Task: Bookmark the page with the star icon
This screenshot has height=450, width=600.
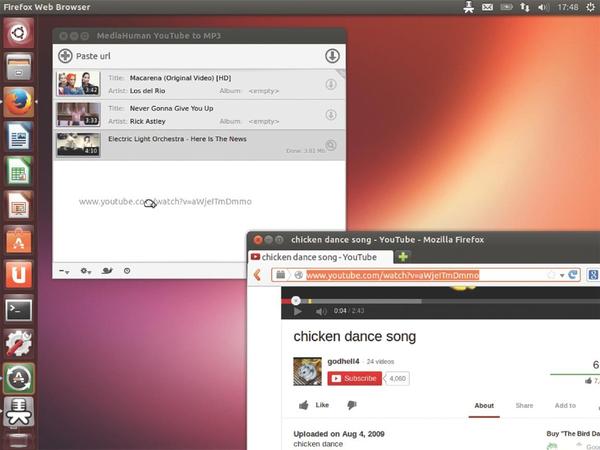Action: (551, 275)
